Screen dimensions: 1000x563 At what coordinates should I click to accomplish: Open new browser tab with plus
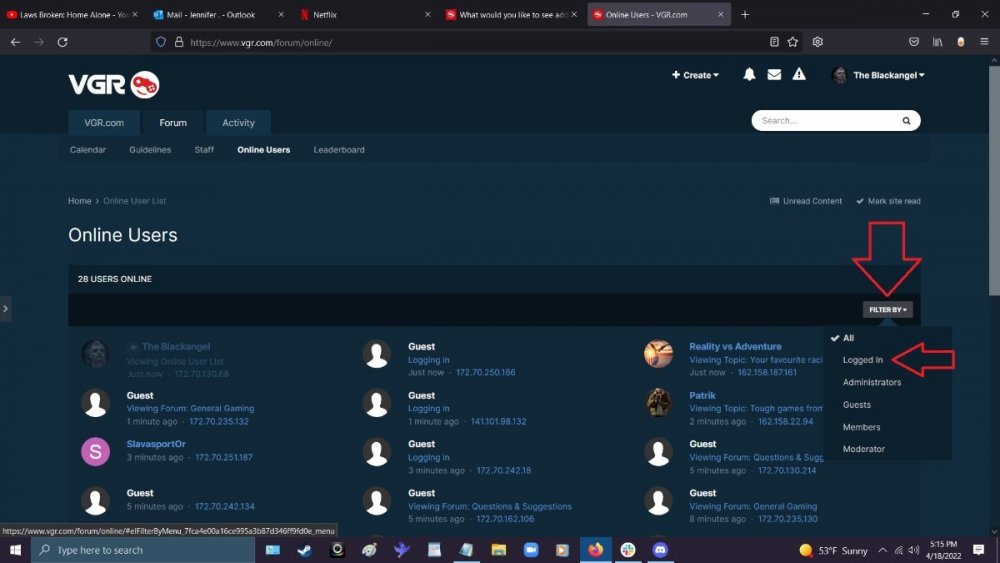745,14
